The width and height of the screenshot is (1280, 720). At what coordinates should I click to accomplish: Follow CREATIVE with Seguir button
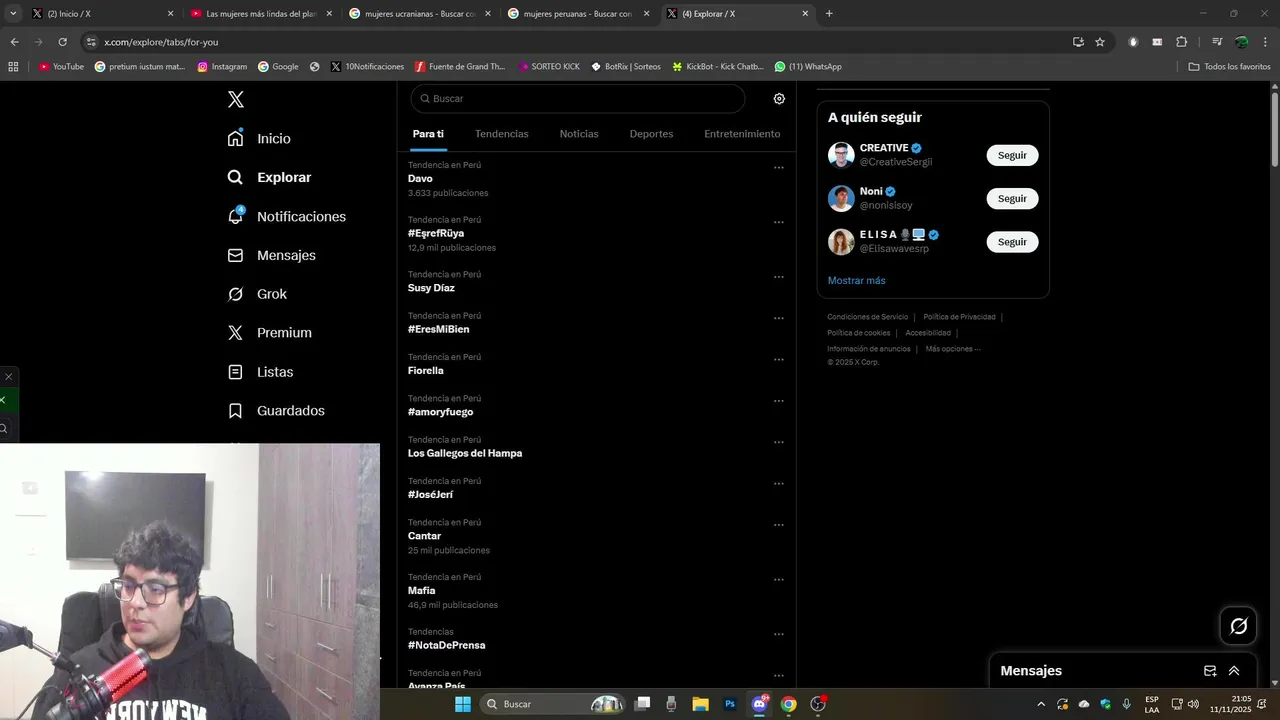tap(1012, 155)
